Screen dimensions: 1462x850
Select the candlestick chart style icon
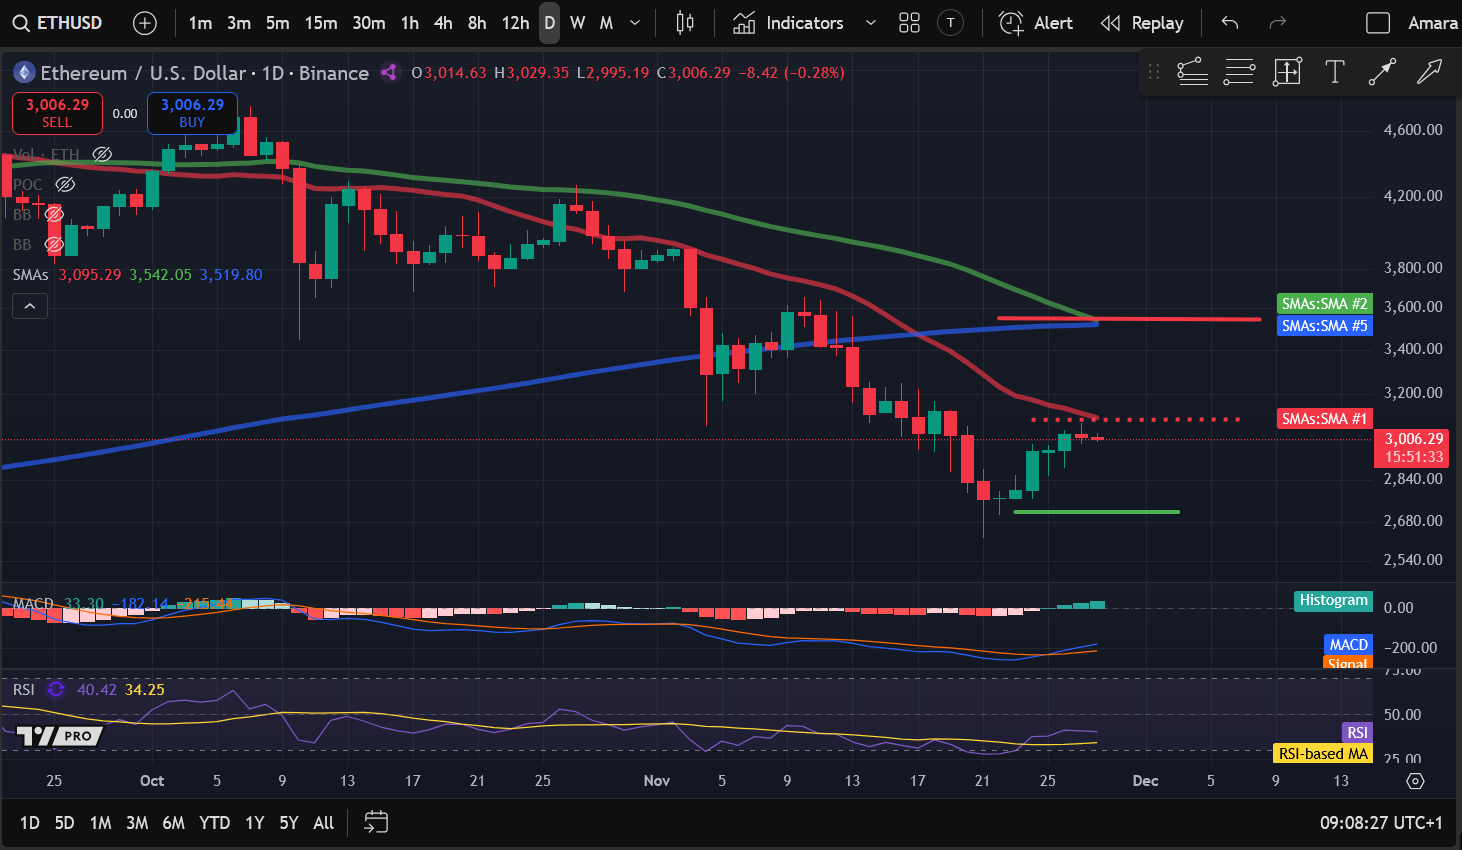[x=684, y=22]
